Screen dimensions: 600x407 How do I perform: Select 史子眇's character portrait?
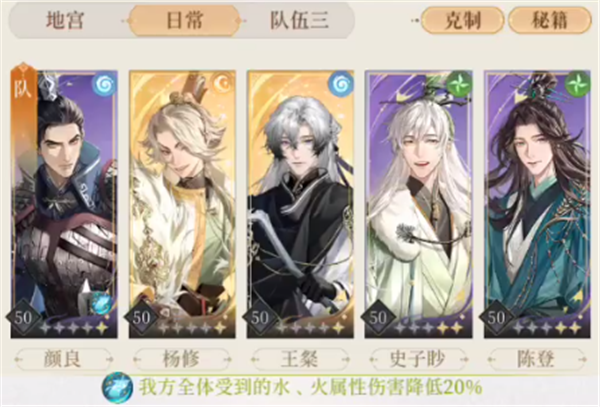tap(419, 204)
